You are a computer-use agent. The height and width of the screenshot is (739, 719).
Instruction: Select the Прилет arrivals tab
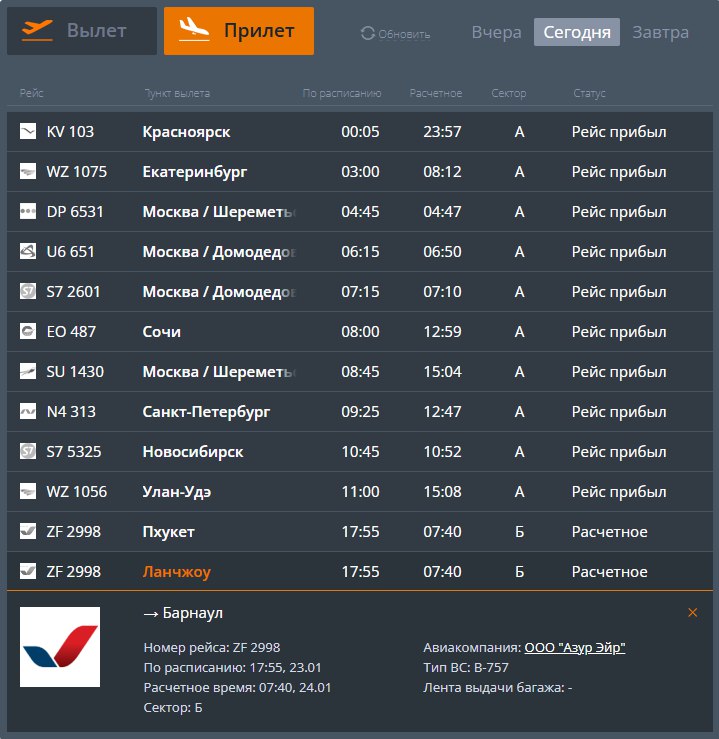(239, 31)
